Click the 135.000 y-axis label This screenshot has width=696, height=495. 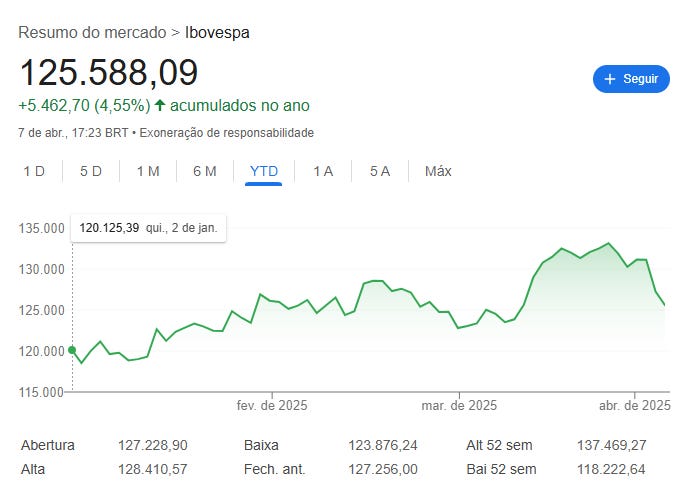[41, 229]
